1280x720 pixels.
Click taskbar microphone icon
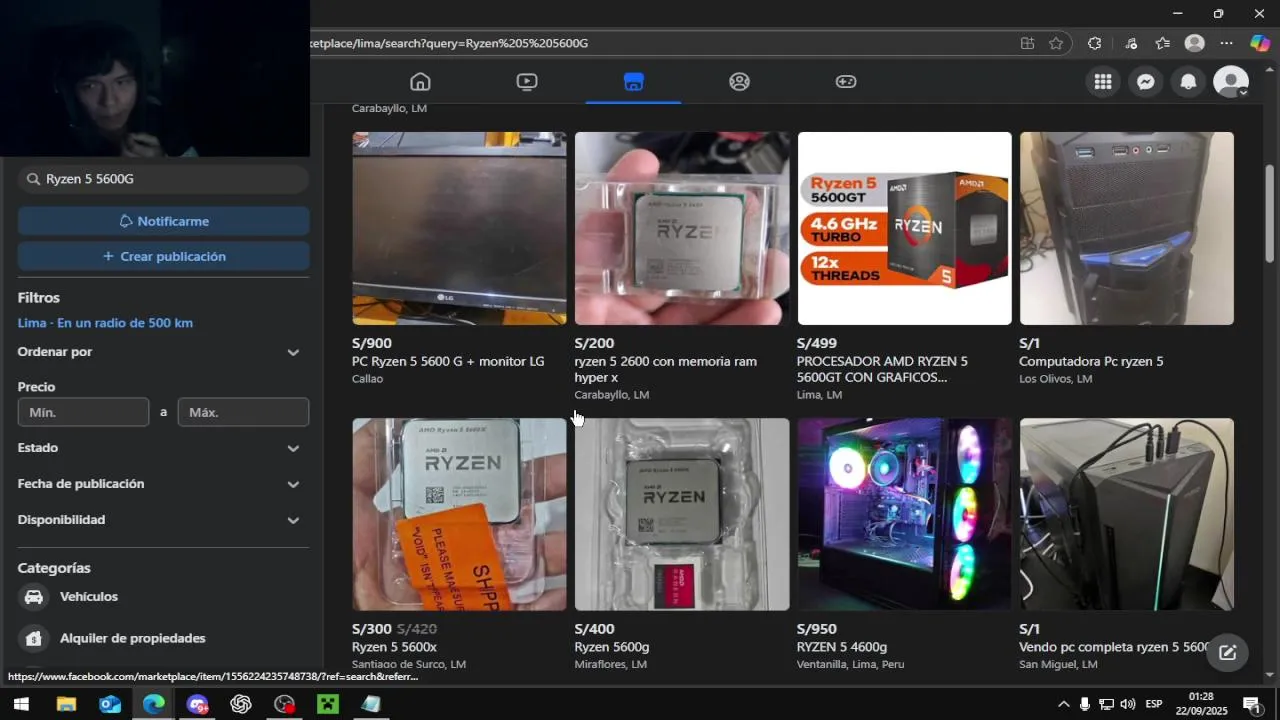[x=1085, y=704]
